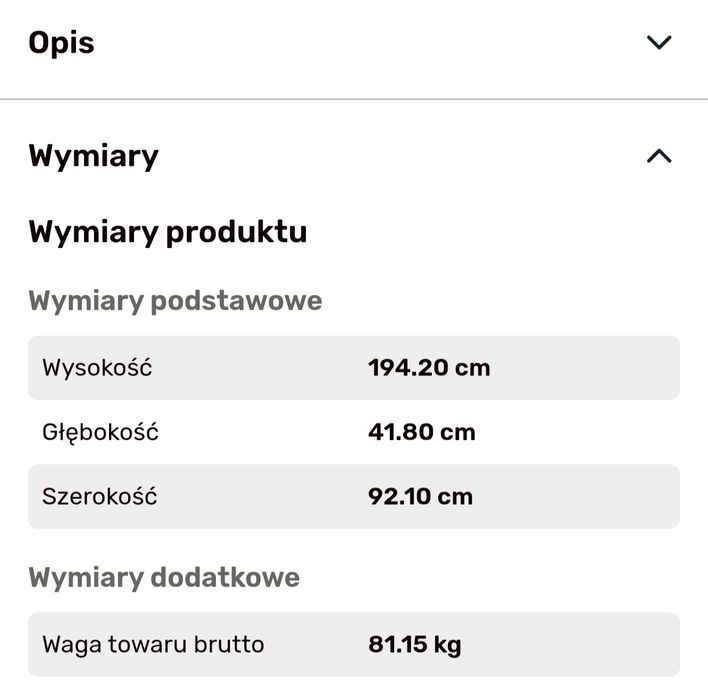708x699 pixels.
Task: Click the 92.10 cm width value
Action: point(420,496)
